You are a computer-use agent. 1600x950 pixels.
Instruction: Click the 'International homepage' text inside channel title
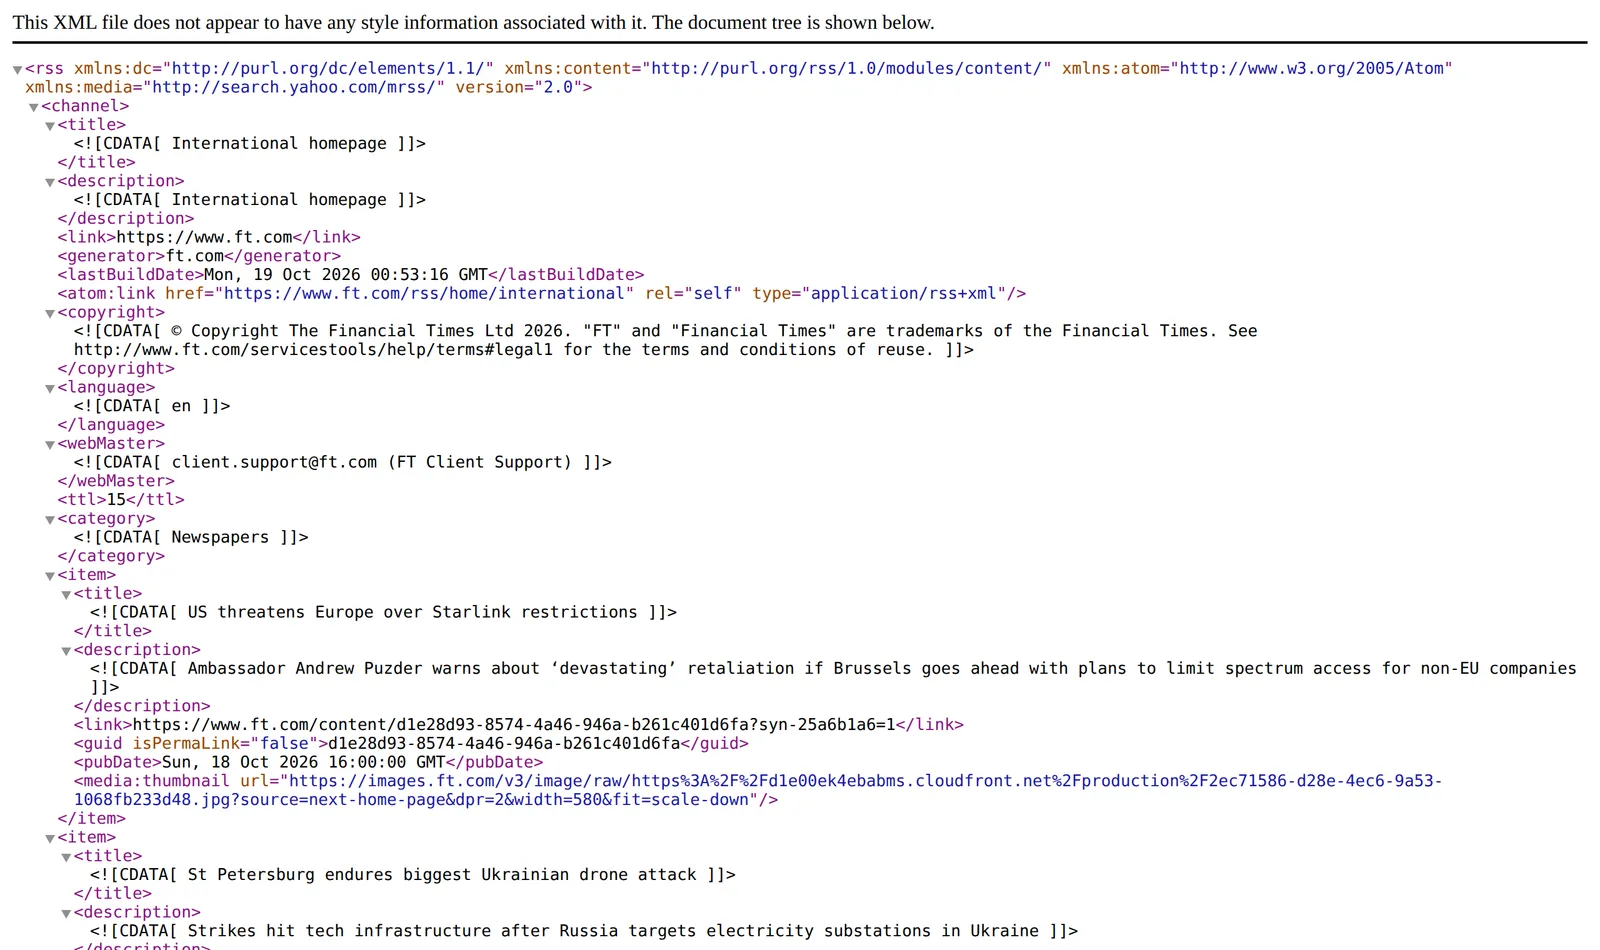279,143
